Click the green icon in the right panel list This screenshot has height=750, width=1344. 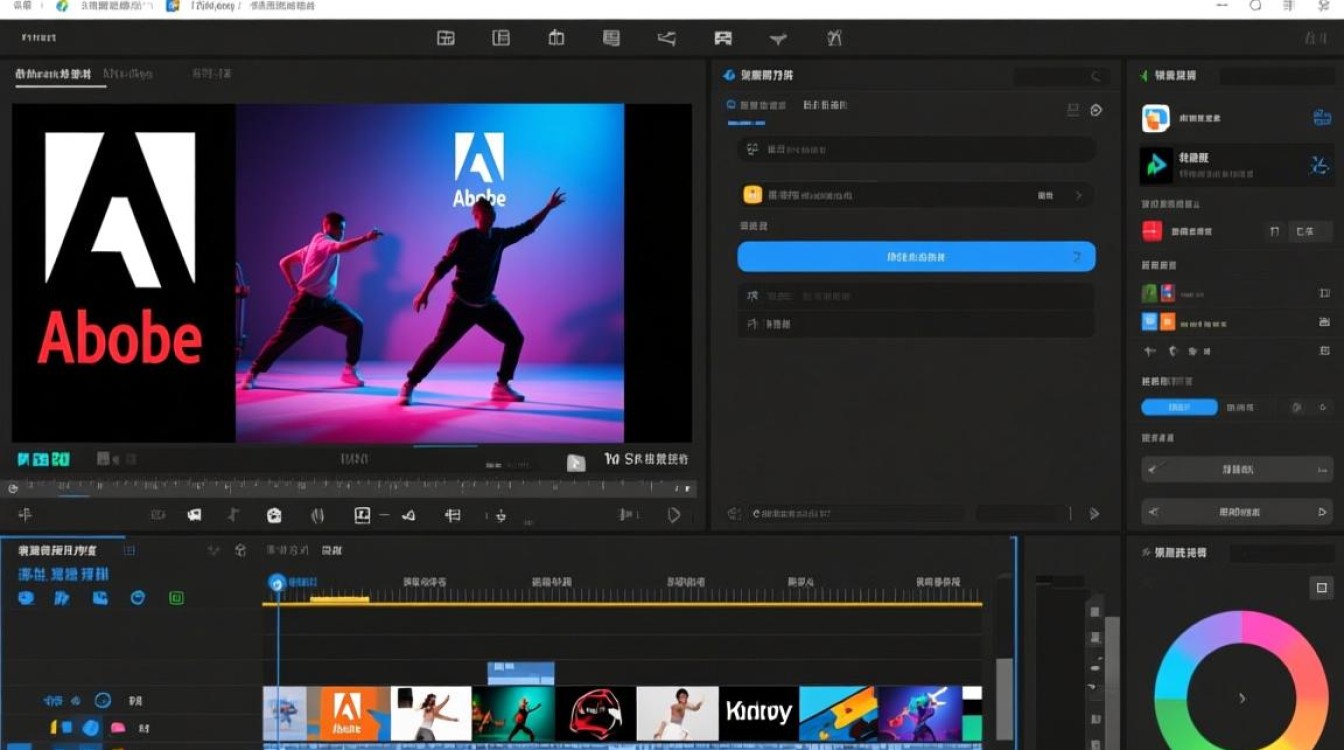click(x=1150, y=294)
